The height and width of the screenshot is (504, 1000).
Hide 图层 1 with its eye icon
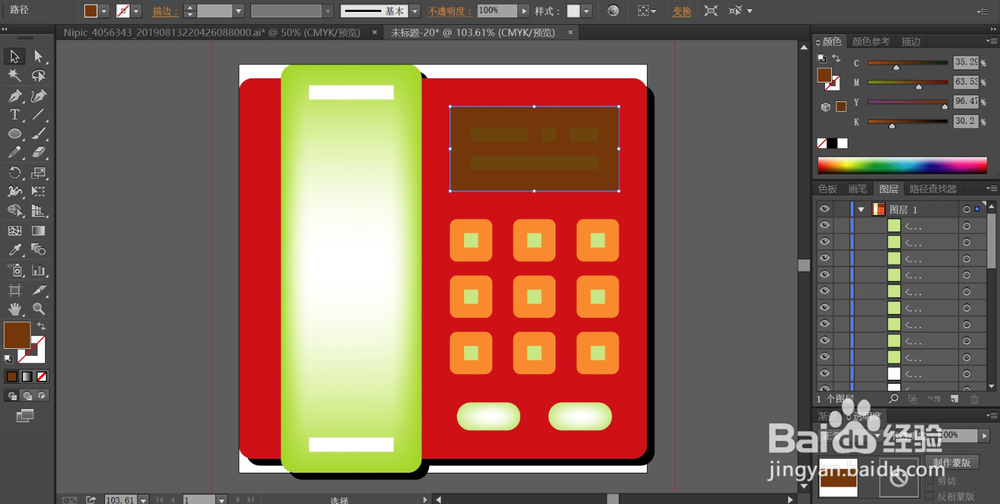825,209
